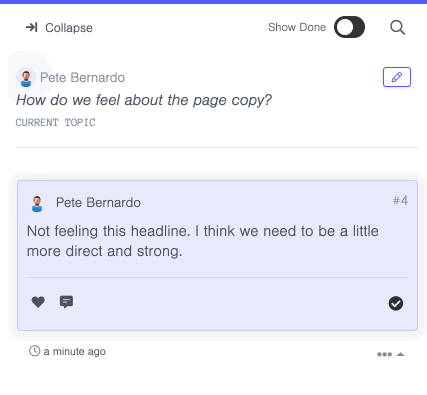
Task: Click the #4 comment number
Action: pyautogui.click(x=400, y=201)
